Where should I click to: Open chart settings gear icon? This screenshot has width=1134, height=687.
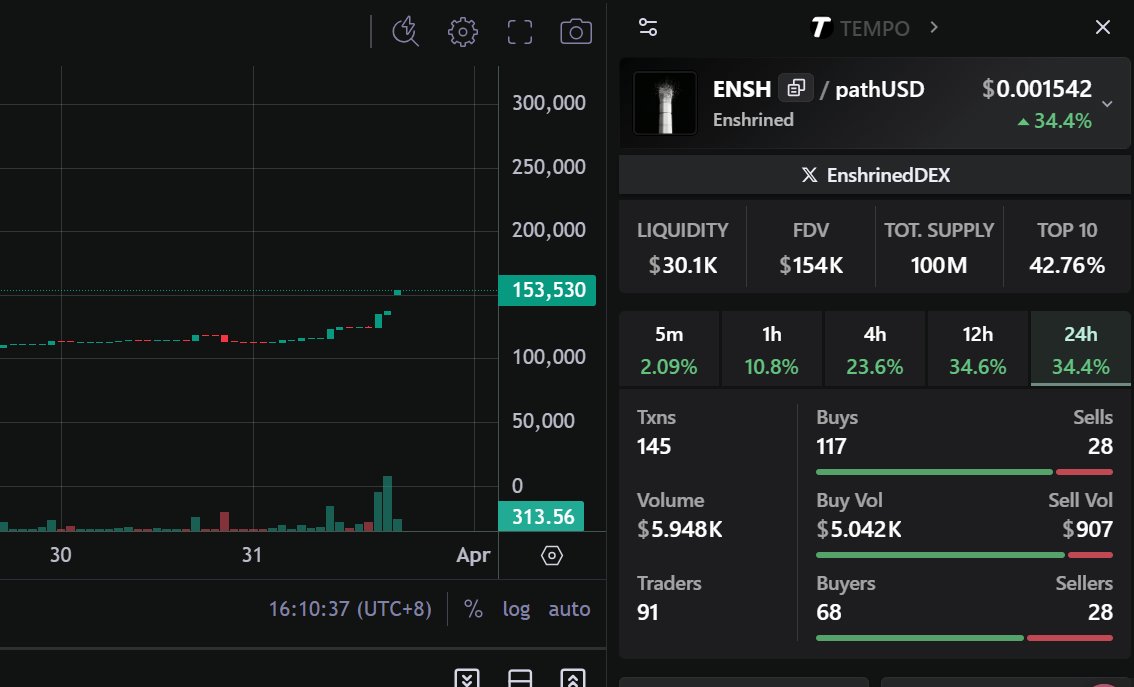click(x=463, y=32)
